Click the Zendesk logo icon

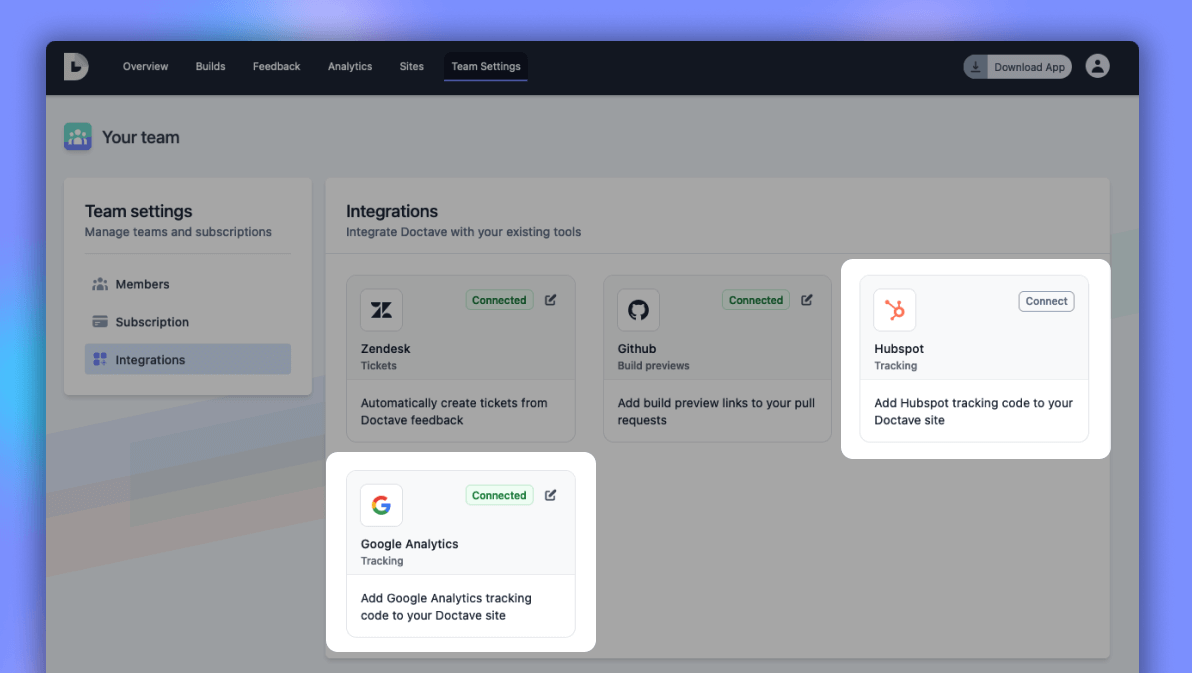coord(382,310)
